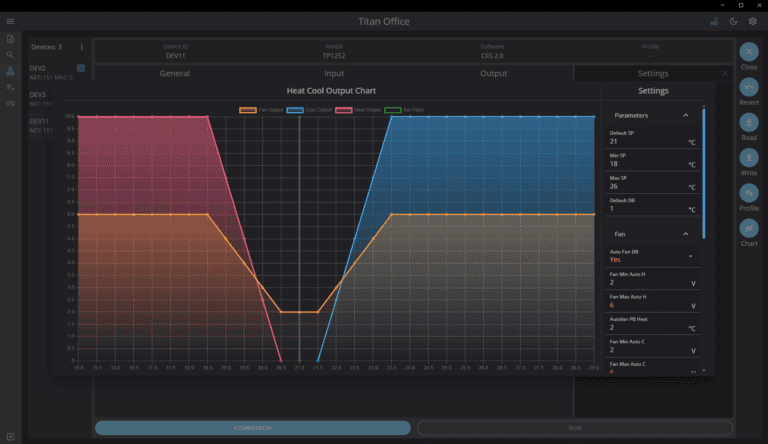
Task: Click the Fan Min Auto H field
Action: click(x=652, y=279)
